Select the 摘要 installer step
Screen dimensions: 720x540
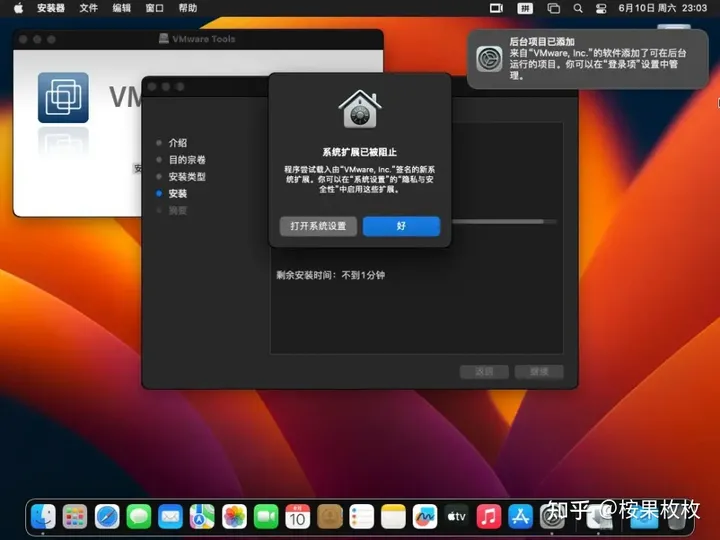[x=178, y=211]
